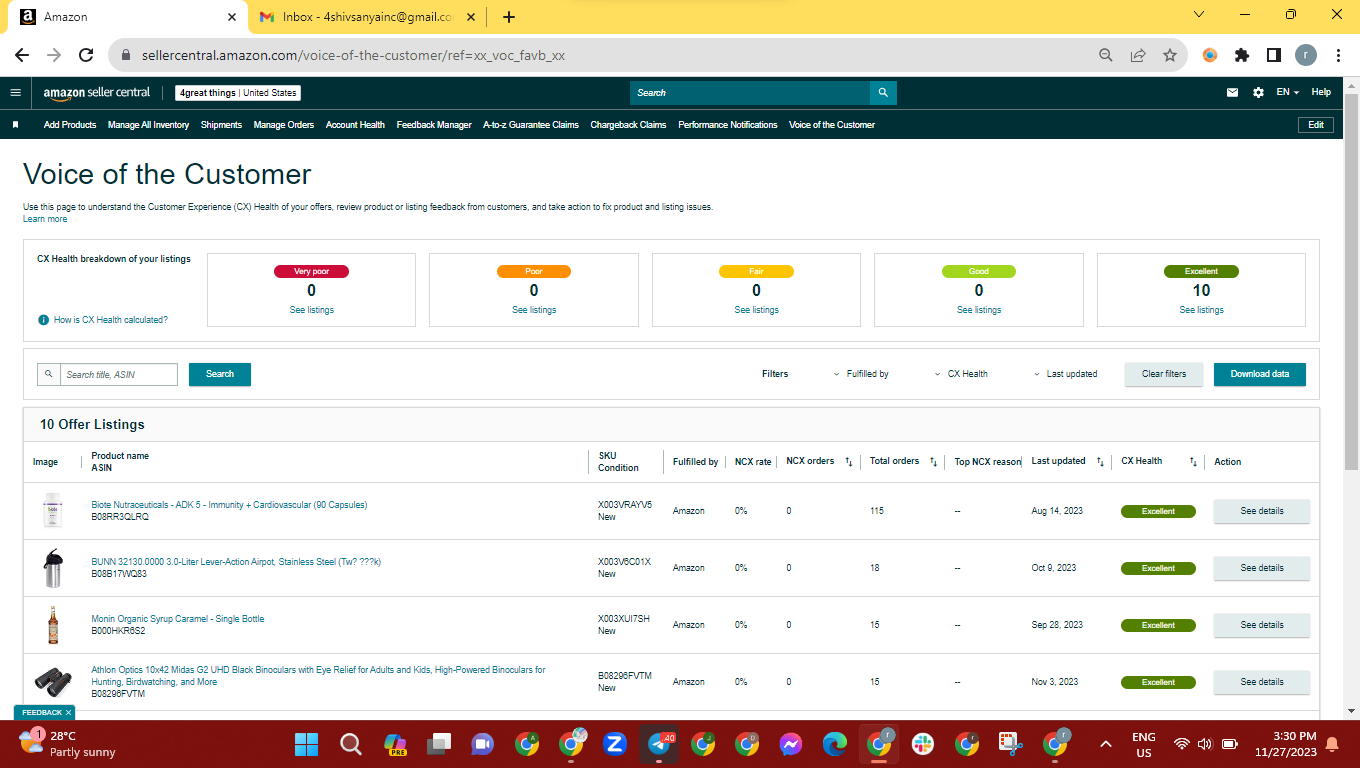This screenshot has width=1360, height=768.
Task: Open the Chrome extensions puzzle icon
Action: [1242, 56]
